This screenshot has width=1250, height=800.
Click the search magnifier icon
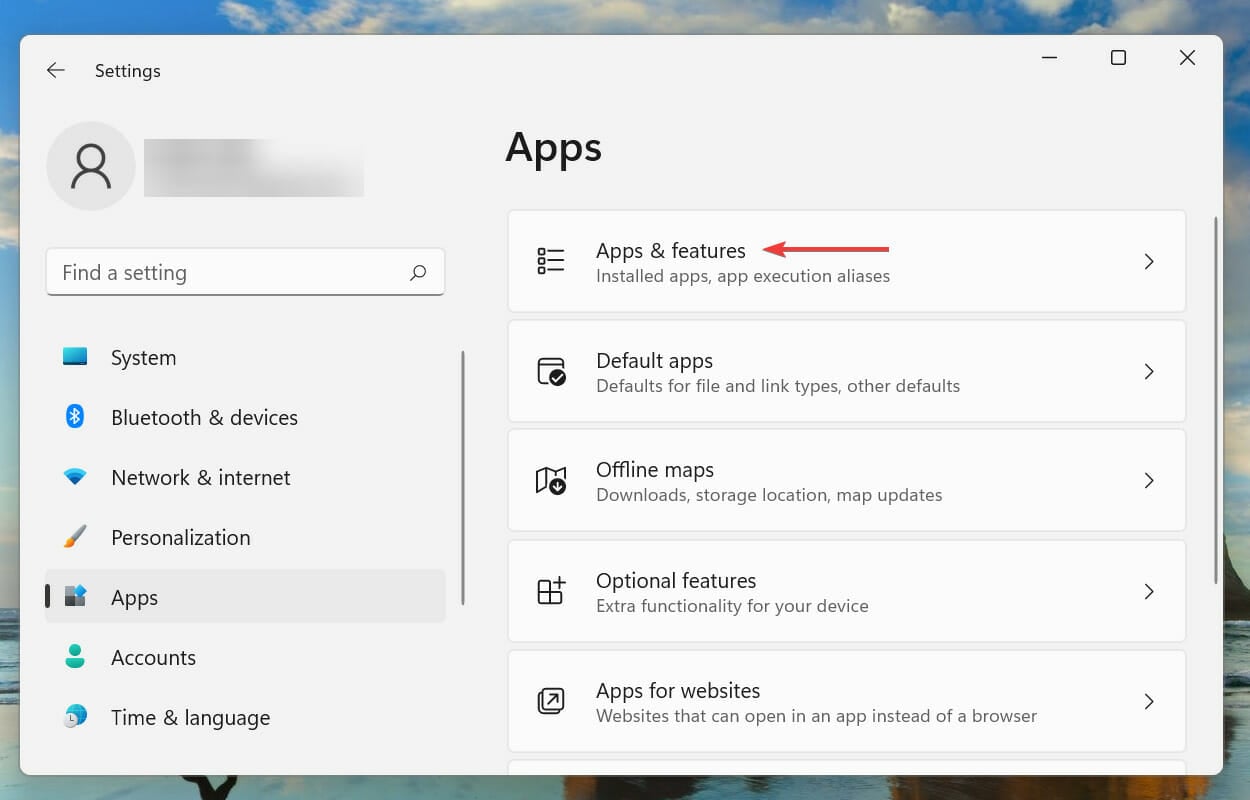[x=418, y=272]
